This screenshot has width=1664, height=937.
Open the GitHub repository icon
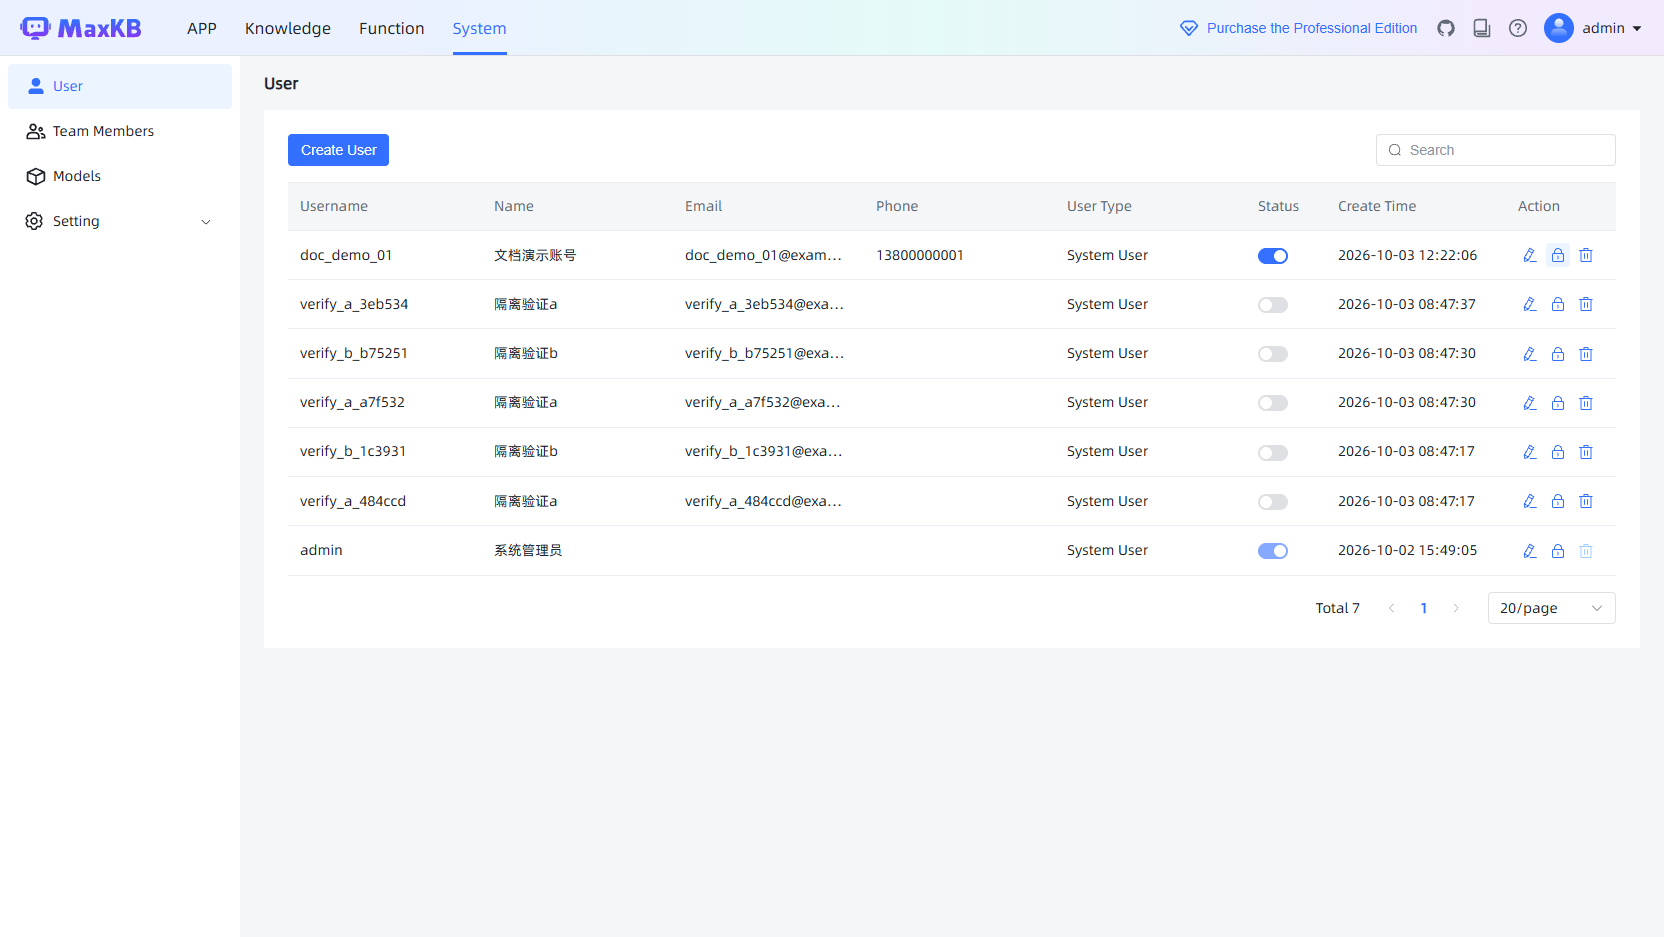click(x=1446, y=28)
